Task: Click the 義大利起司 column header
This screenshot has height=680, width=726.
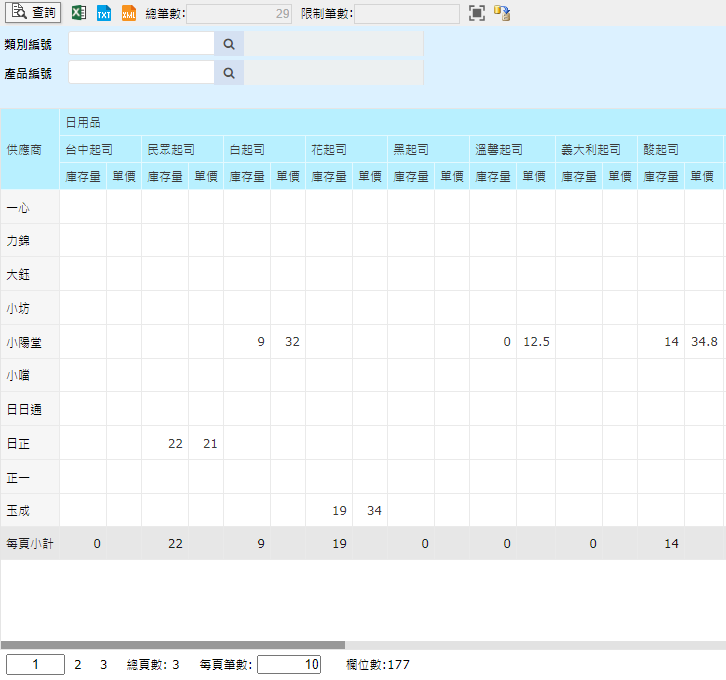Action: click(x=596, y=149)
